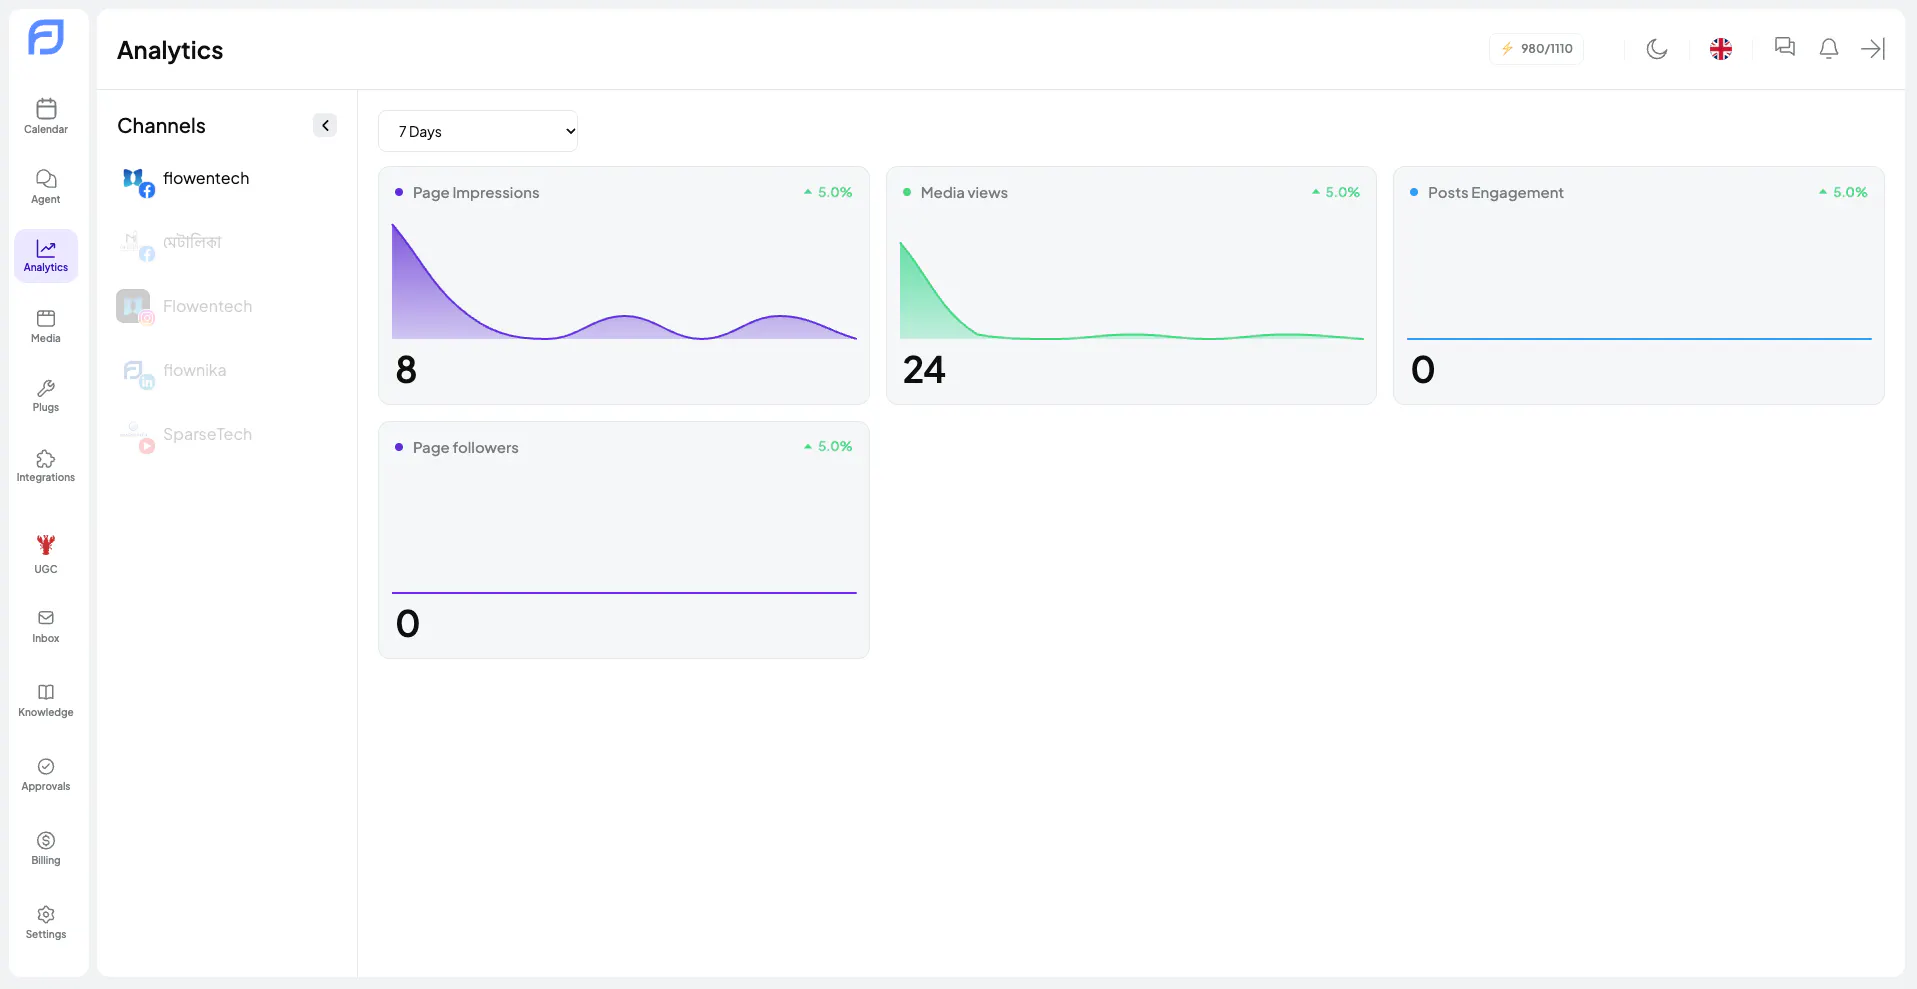Click the Media views chart
This screenshot has width=1917, height=989.
[1131, 290]
